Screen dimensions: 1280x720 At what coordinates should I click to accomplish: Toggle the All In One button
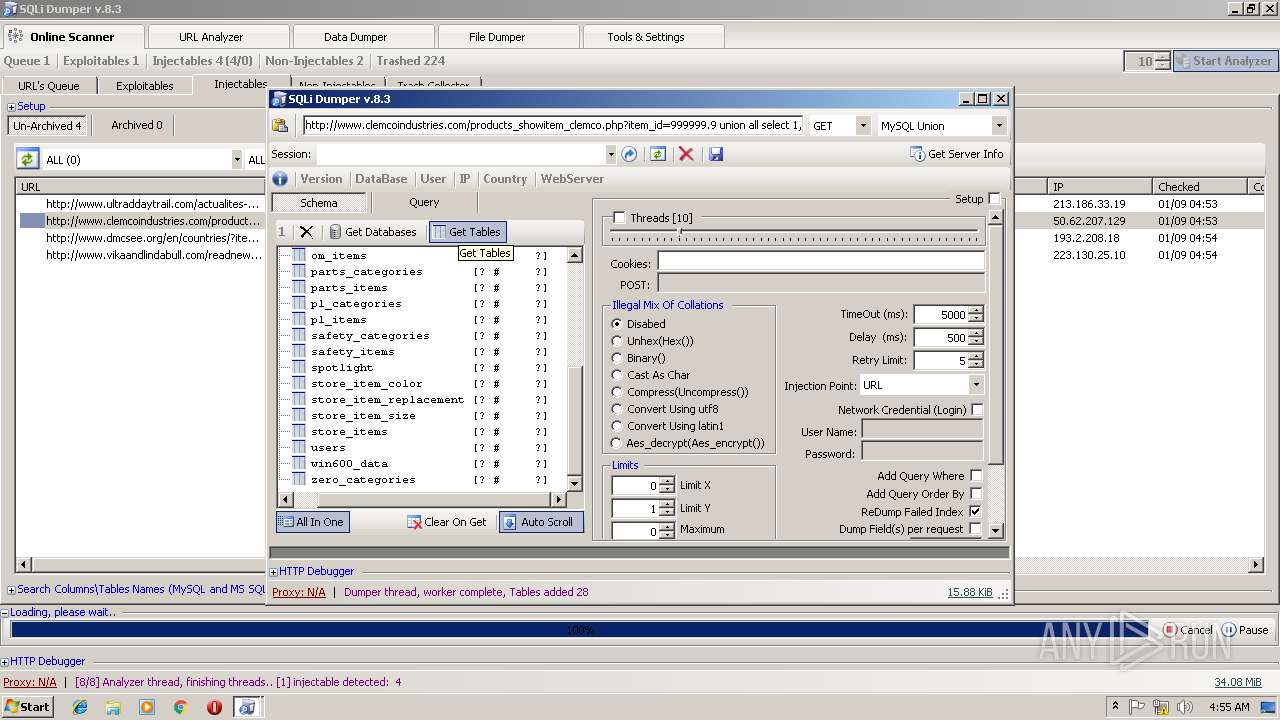coord(312,522)
